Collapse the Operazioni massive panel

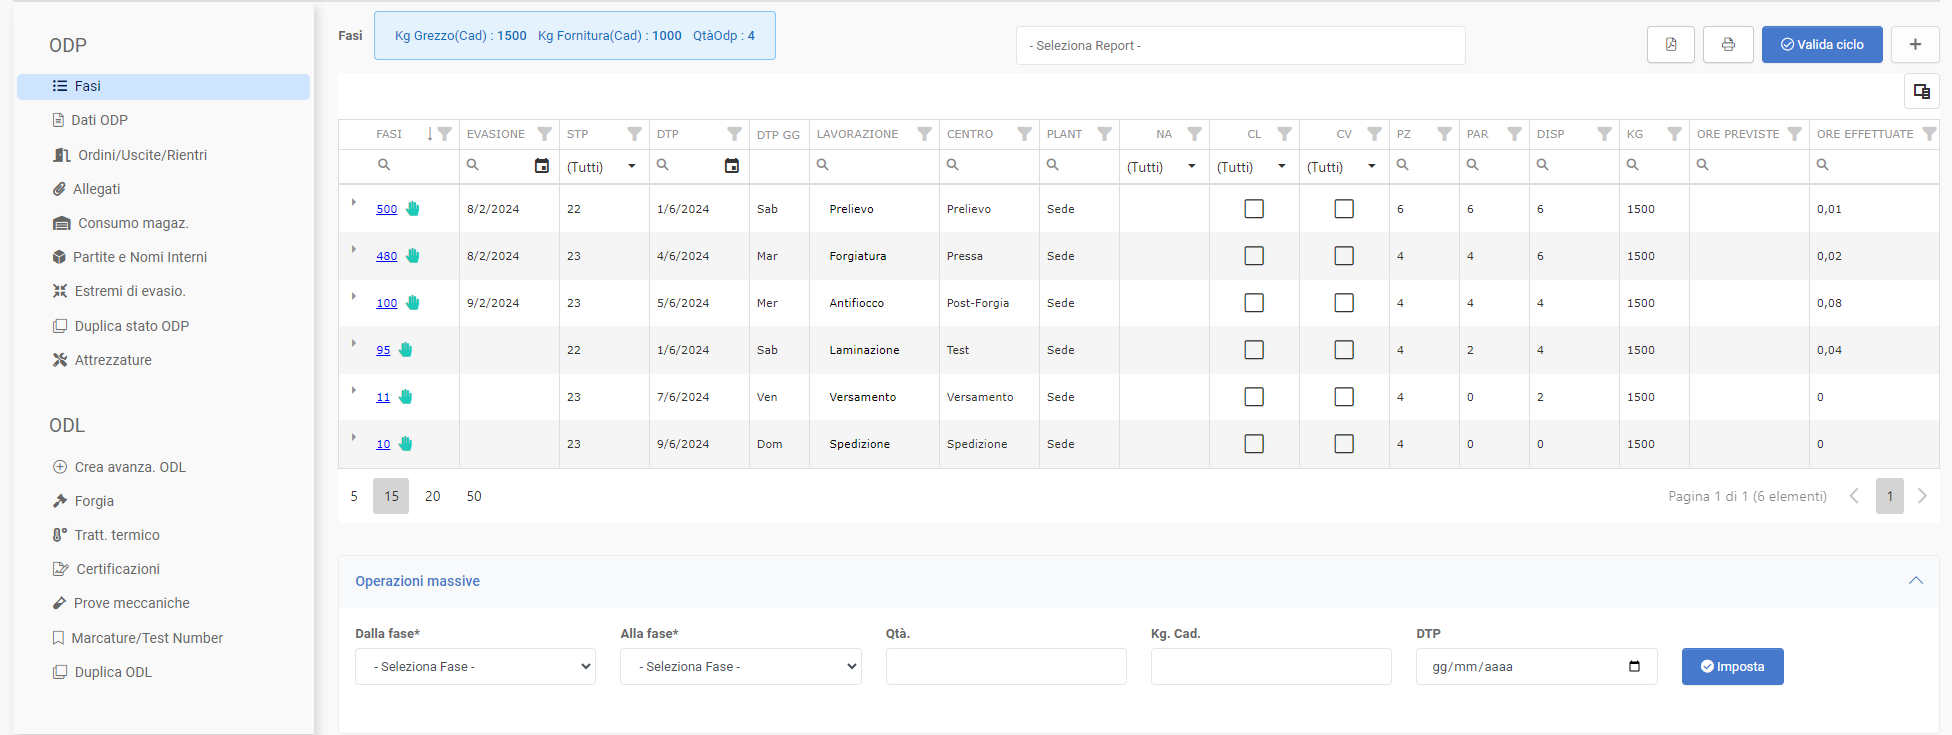click(x=1915, y=581)
